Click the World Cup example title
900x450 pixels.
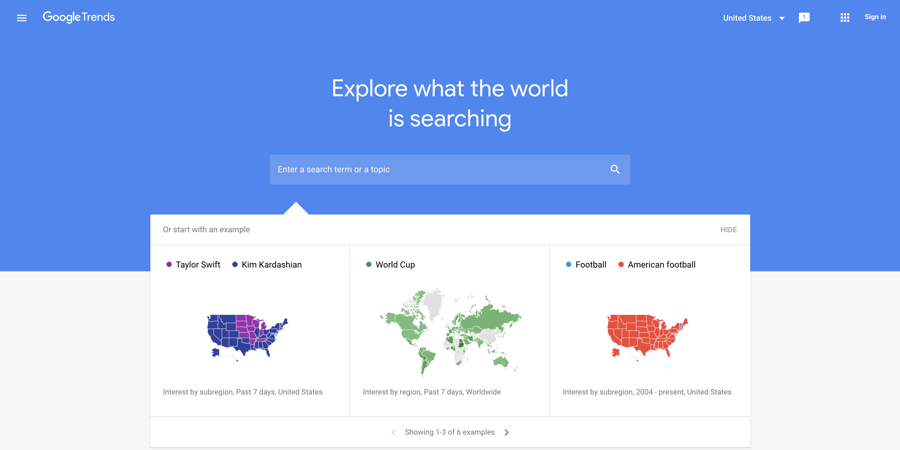[395, 265]
